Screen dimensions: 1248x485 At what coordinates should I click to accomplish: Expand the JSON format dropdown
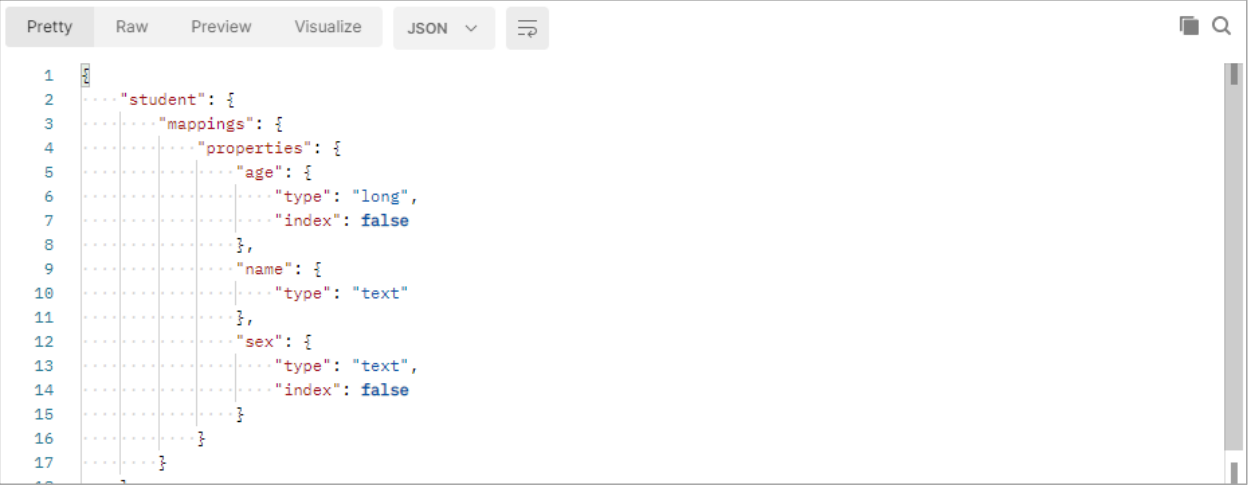443,28
